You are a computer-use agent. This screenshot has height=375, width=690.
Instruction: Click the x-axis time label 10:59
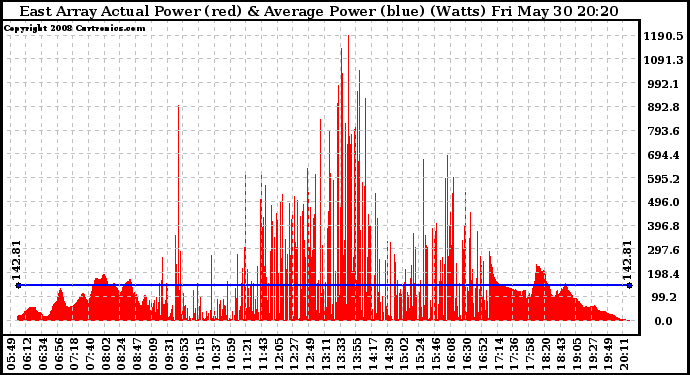click(231, 354)
